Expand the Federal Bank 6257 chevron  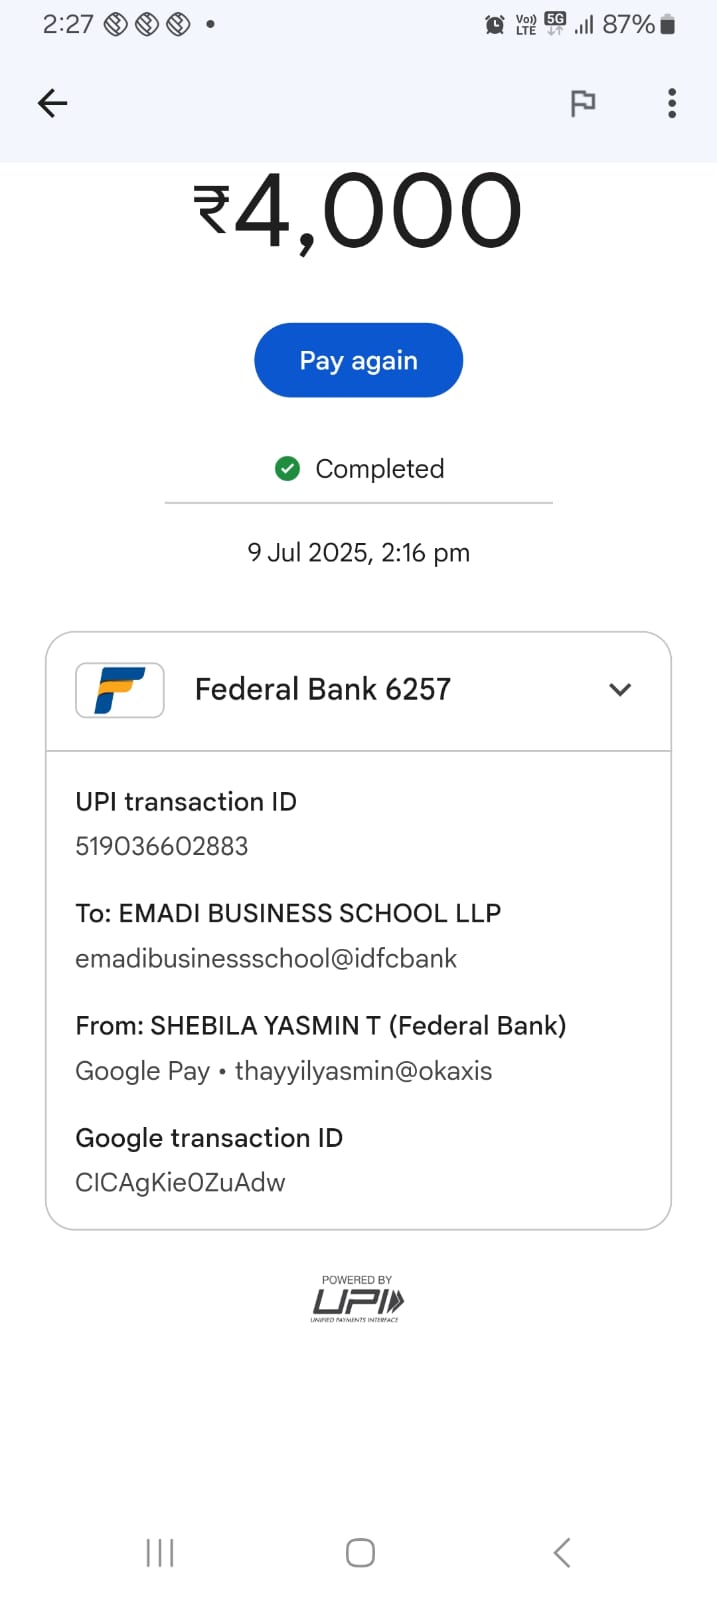point(620,690)
